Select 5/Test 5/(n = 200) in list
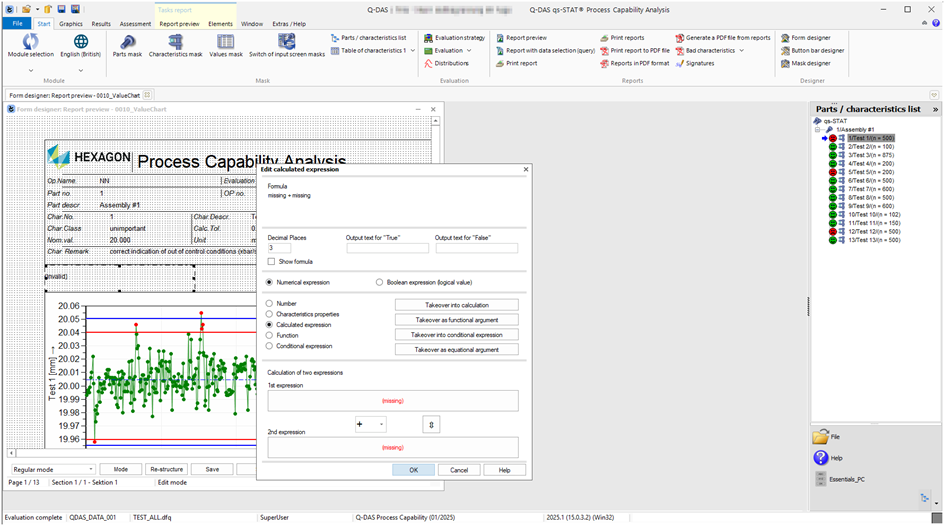Image resolution: width=945 pixels, height=526 pixels. coord(871,172)
